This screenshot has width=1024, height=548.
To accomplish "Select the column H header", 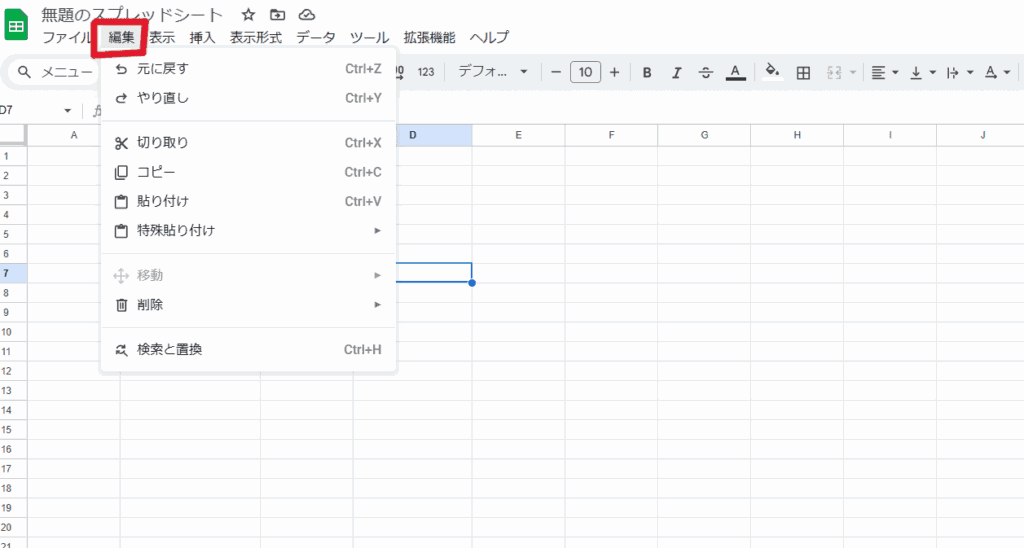I will point(797,135).
